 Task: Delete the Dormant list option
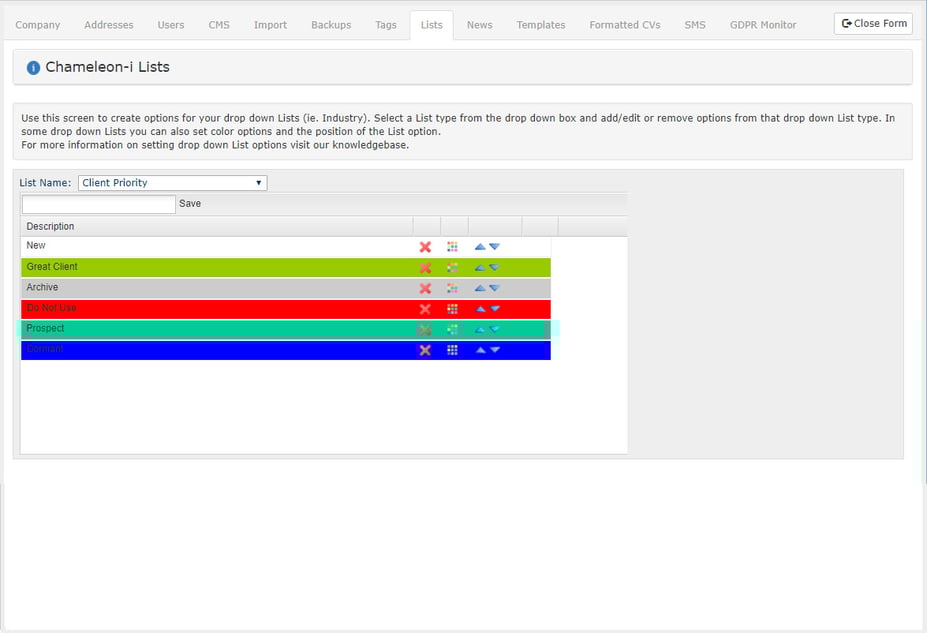tap(425, 350)
